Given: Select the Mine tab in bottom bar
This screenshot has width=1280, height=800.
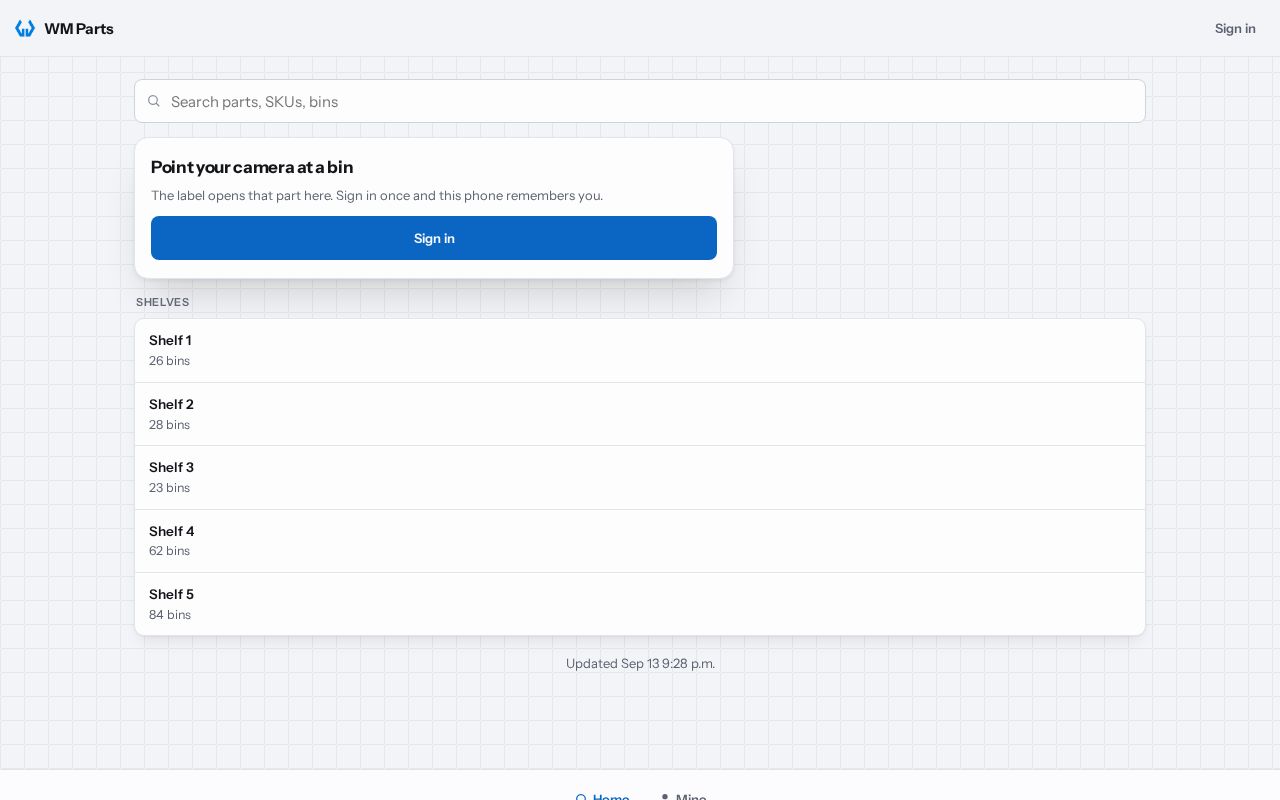Looking at the screenshot, I should [683, 796].
